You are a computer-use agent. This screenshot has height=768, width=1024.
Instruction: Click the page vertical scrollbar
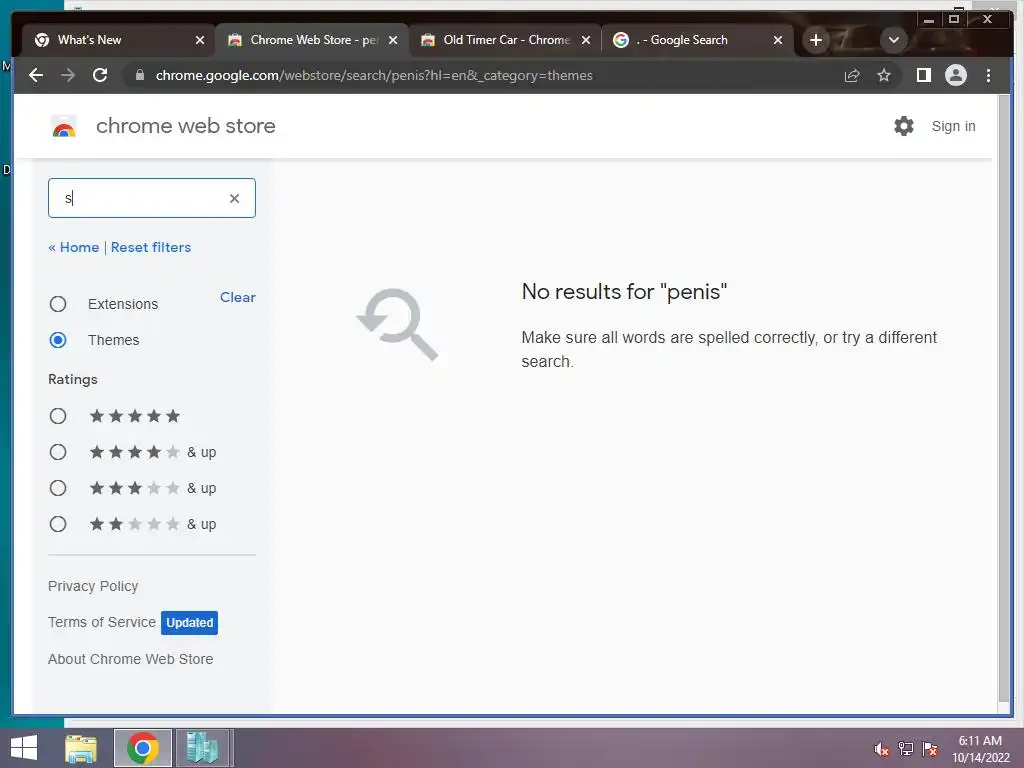pyautogui.click(x=1004, y=398)
